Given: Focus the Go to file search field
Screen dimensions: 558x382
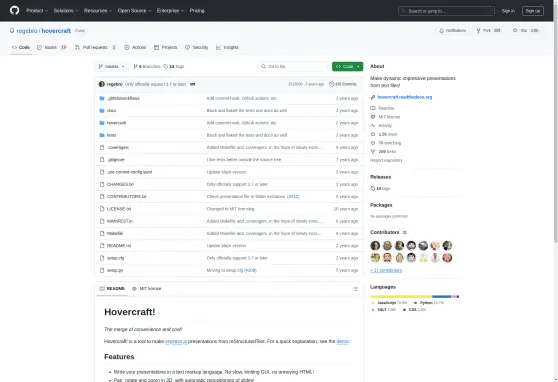Looking at the screenshot, I should (x=293, y=67).
